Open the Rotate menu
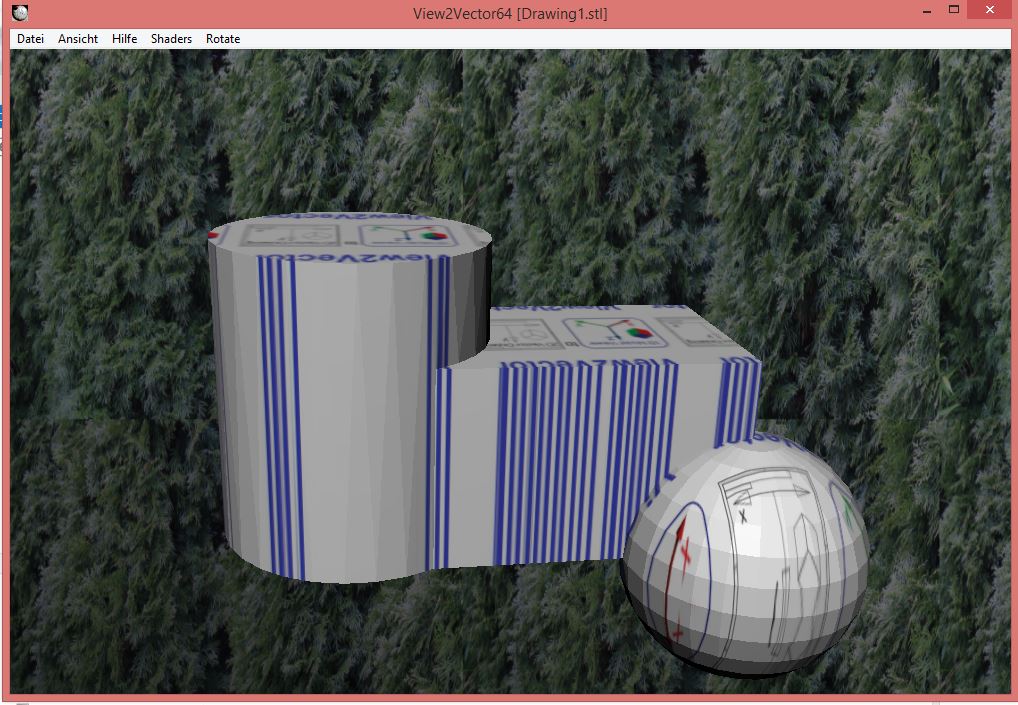This screenshot has width=1018, height=705. (x=223, y=39)
